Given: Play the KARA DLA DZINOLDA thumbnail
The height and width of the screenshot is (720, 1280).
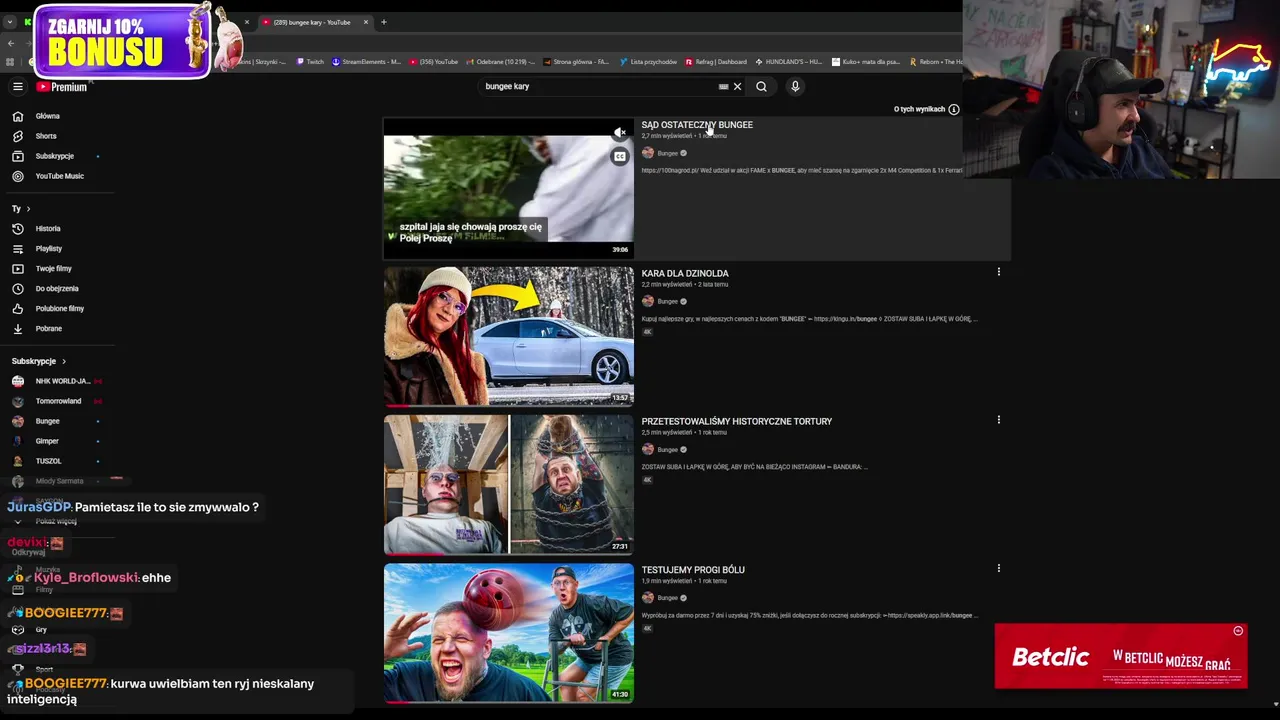Looking at the screenshot, I should coord(508,336).
